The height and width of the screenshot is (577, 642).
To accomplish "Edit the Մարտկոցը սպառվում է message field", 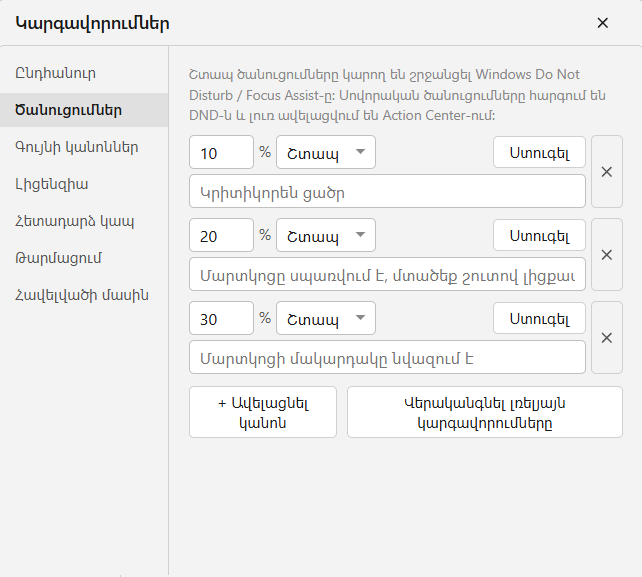I will click(387, 274).
